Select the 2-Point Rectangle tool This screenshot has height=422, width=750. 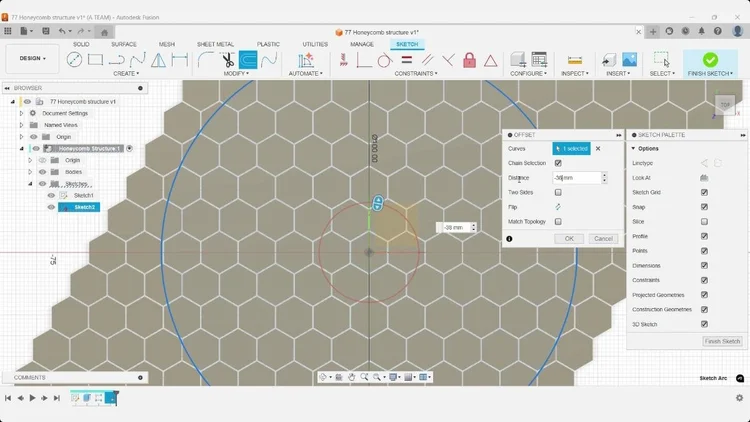pos(95,60)
